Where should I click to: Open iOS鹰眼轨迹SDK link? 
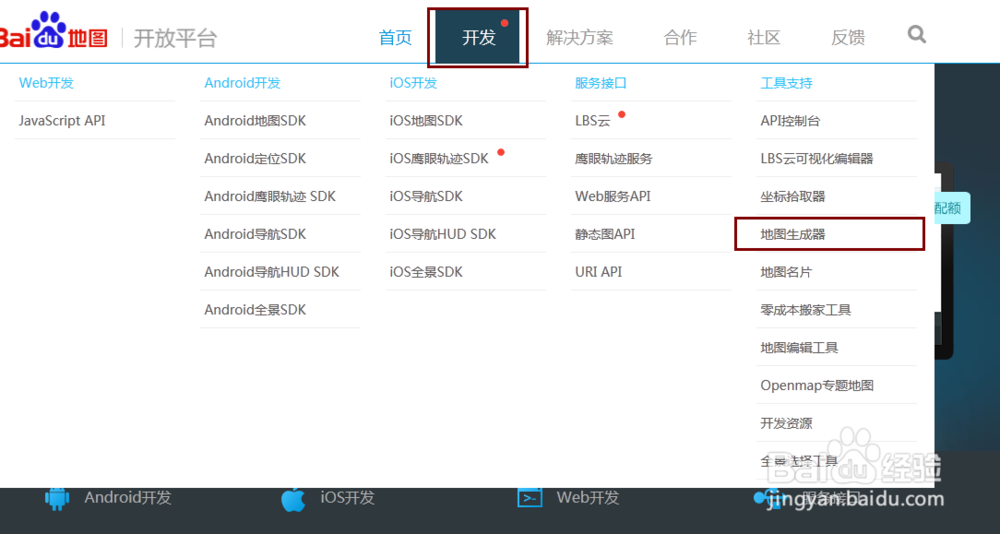coord(439,158)
